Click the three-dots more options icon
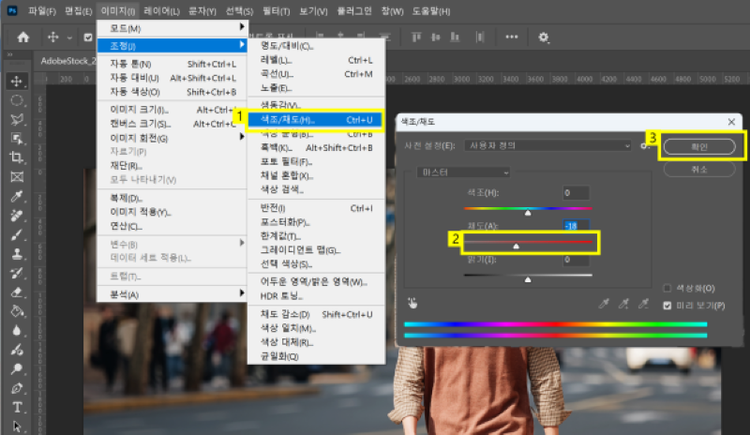The width and height of the screenshot is (750, 435). coord(512,37)
